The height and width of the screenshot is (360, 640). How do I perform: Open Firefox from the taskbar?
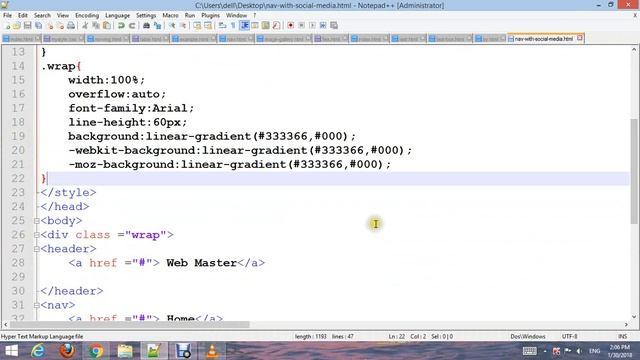tap(67, 351)
